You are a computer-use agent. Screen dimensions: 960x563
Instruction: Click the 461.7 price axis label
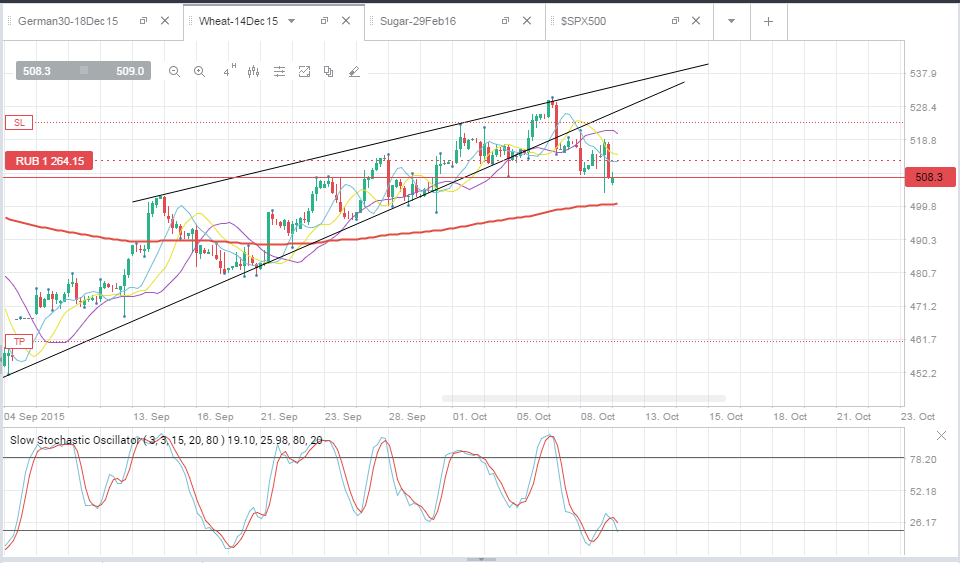[x=923, y=340]
